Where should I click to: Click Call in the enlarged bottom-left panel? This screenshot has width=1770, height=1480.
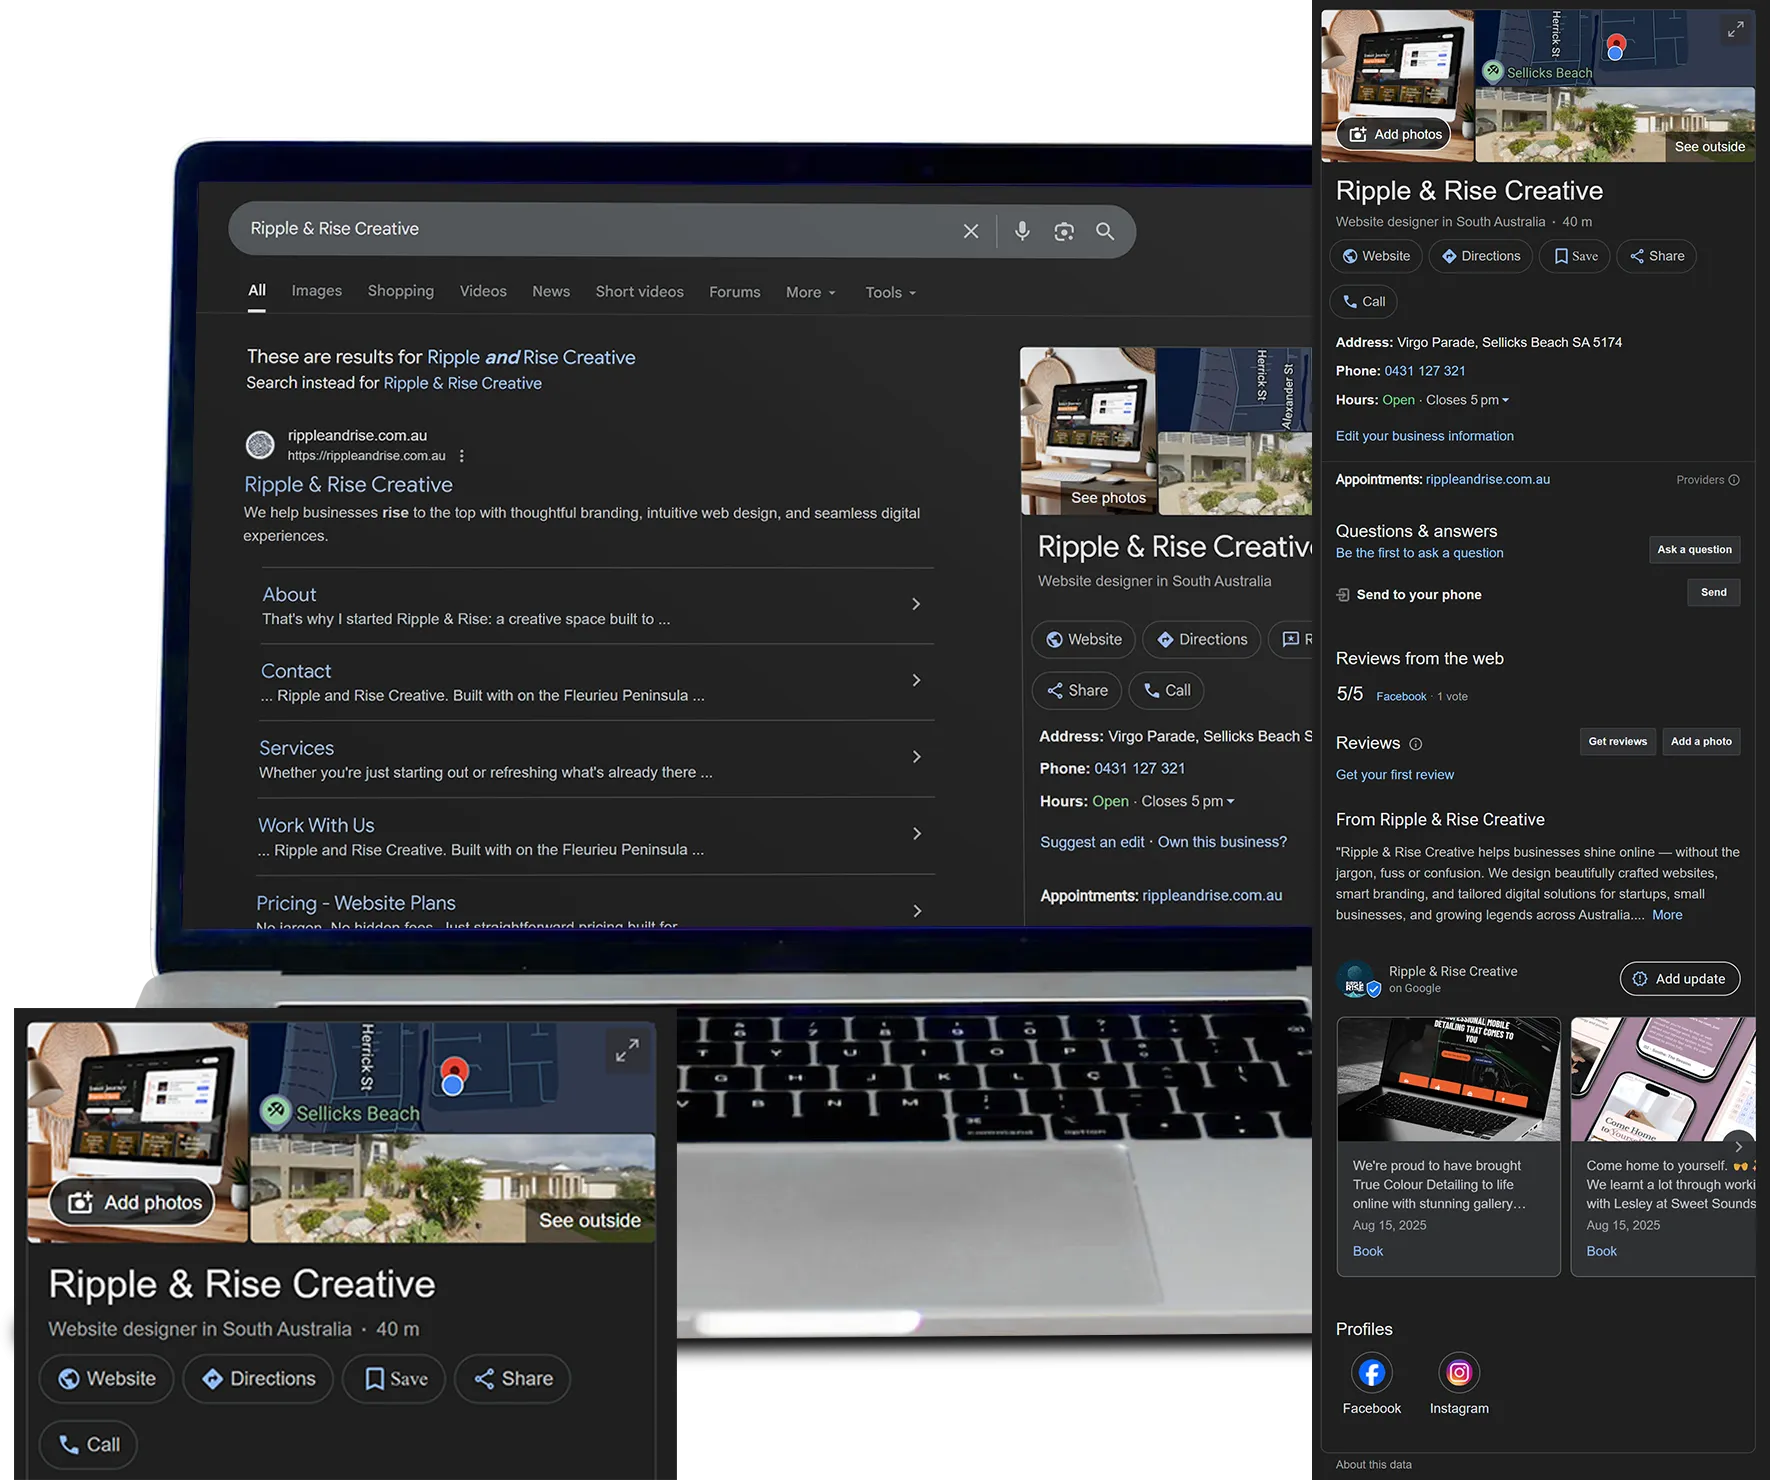coord(88,1445)
